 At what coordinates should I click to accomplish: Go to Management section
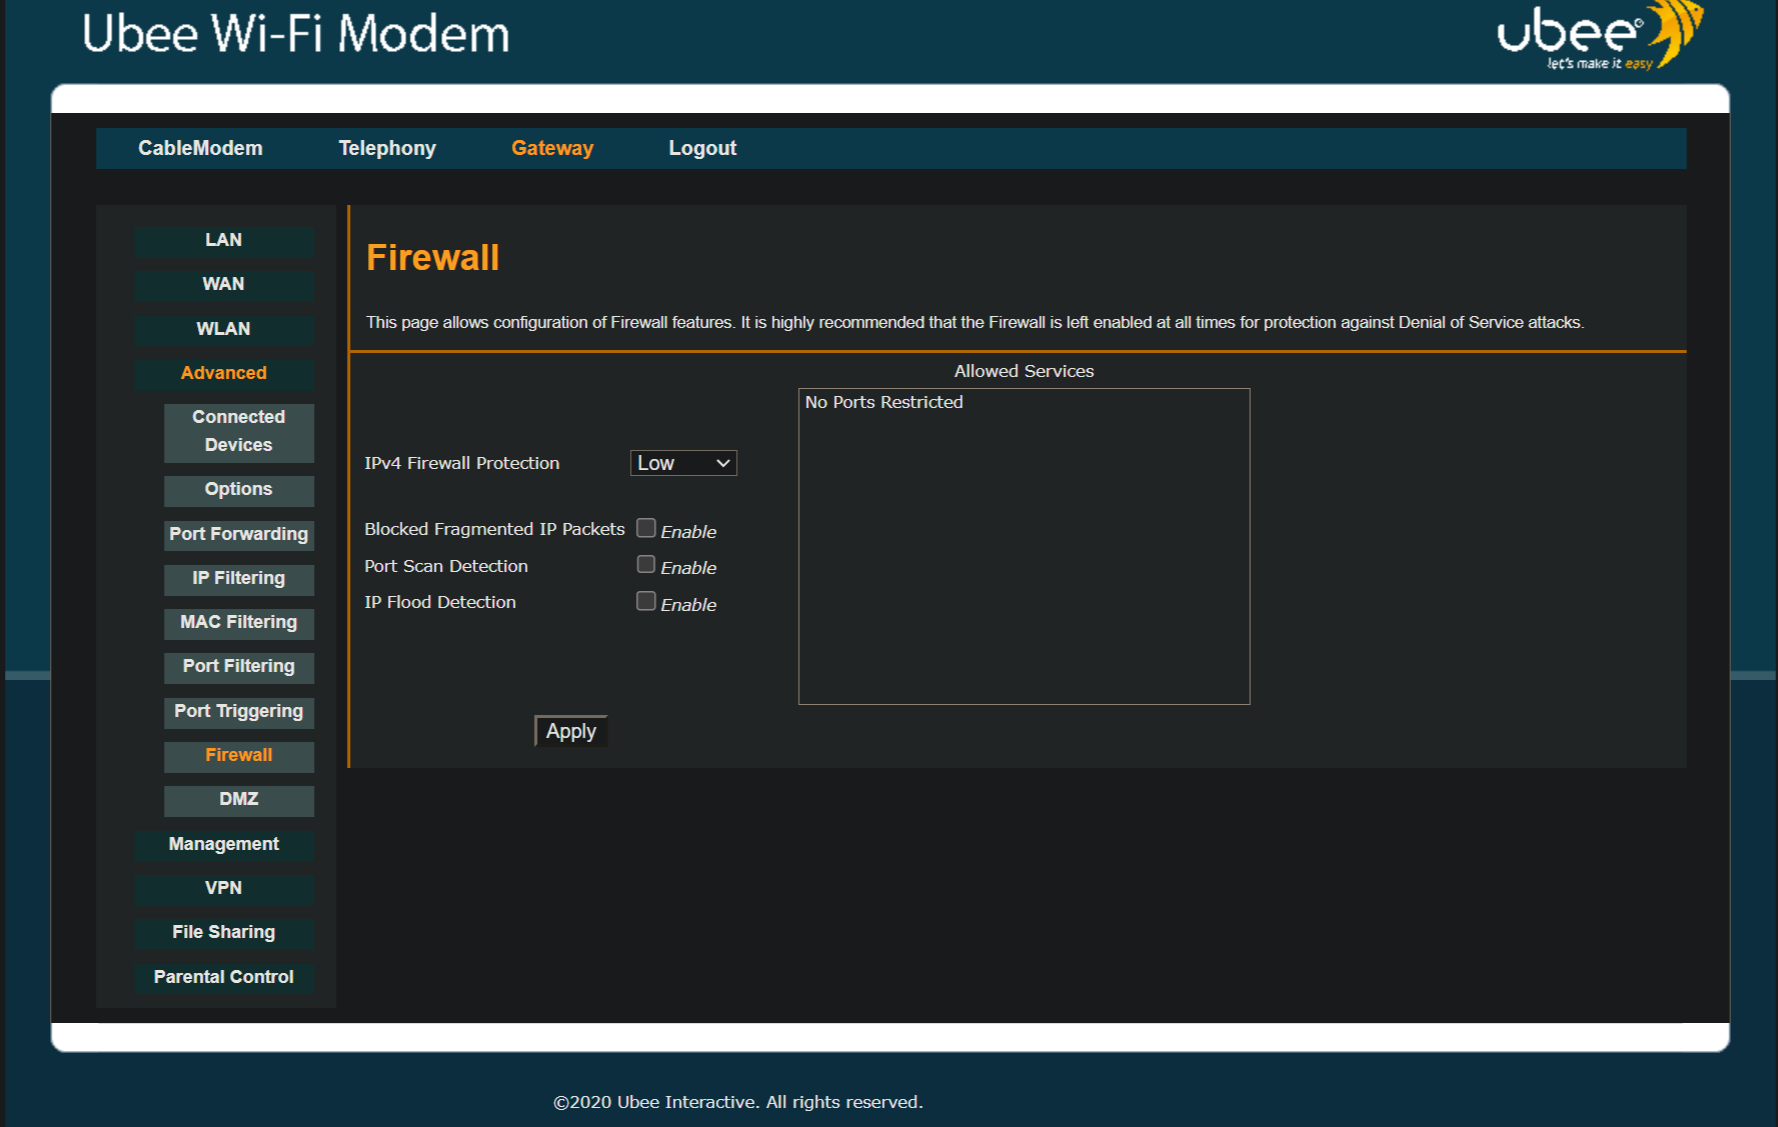click(224, 844)
